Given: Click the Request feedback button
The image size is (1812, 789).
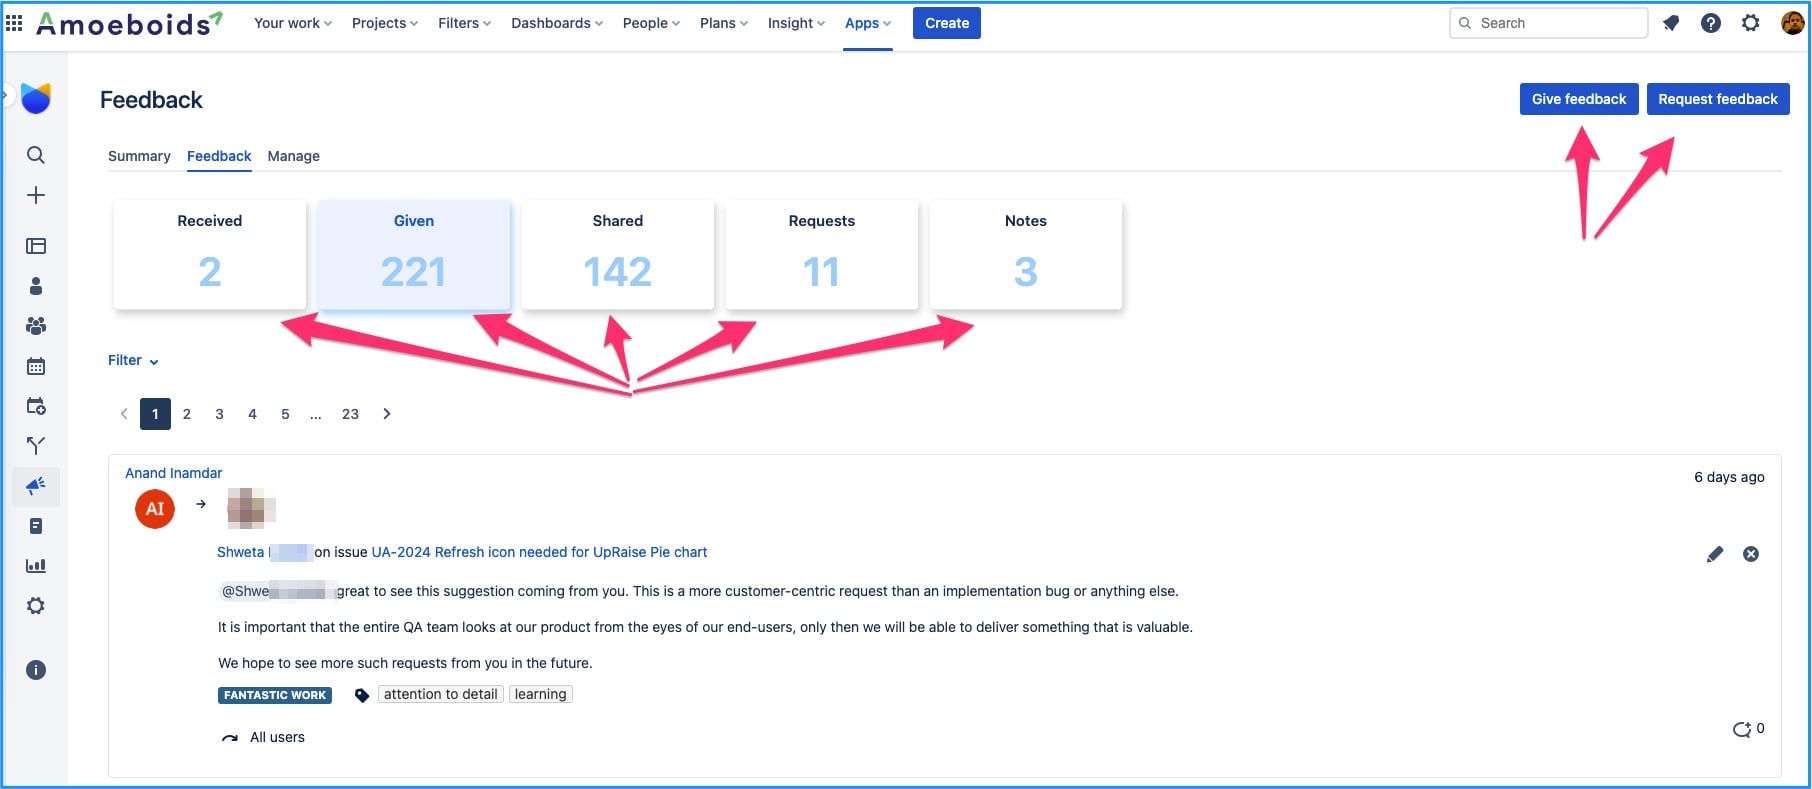Looking at the screenshot, I should 1718,99.
